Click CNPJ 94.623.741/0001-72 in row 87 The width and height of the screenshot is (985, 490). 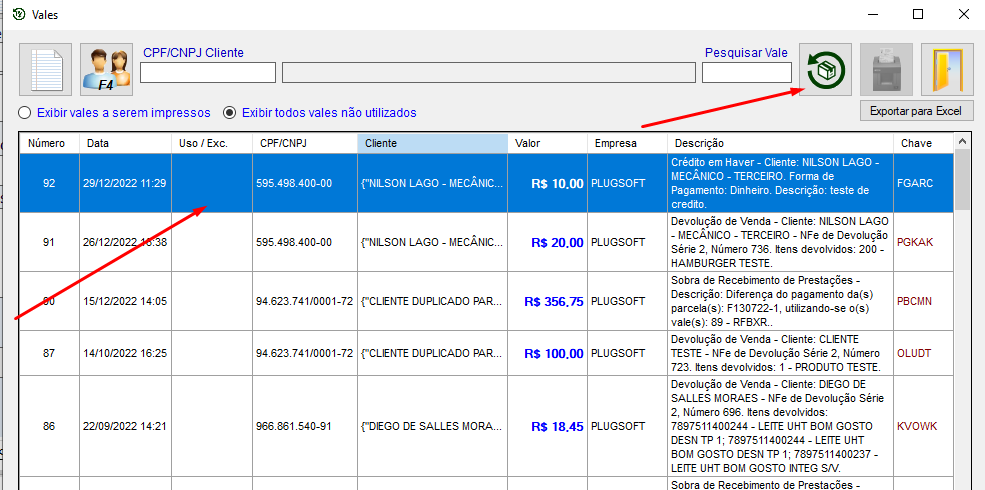304,354
